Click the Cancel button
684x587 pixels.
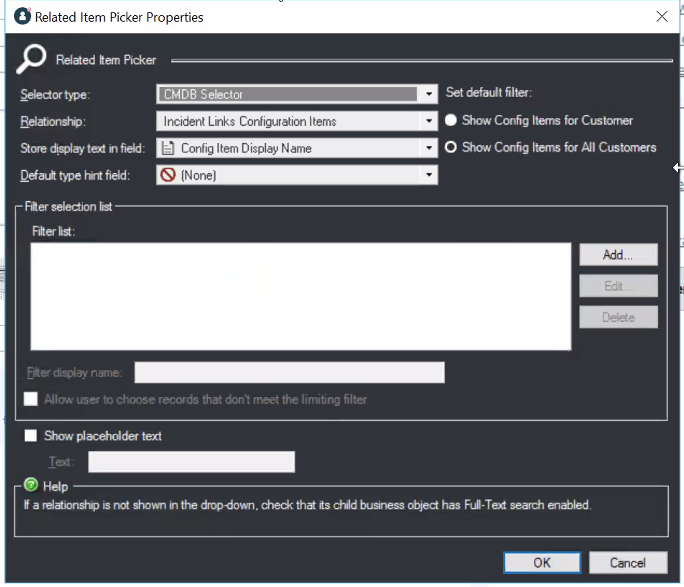628,563
